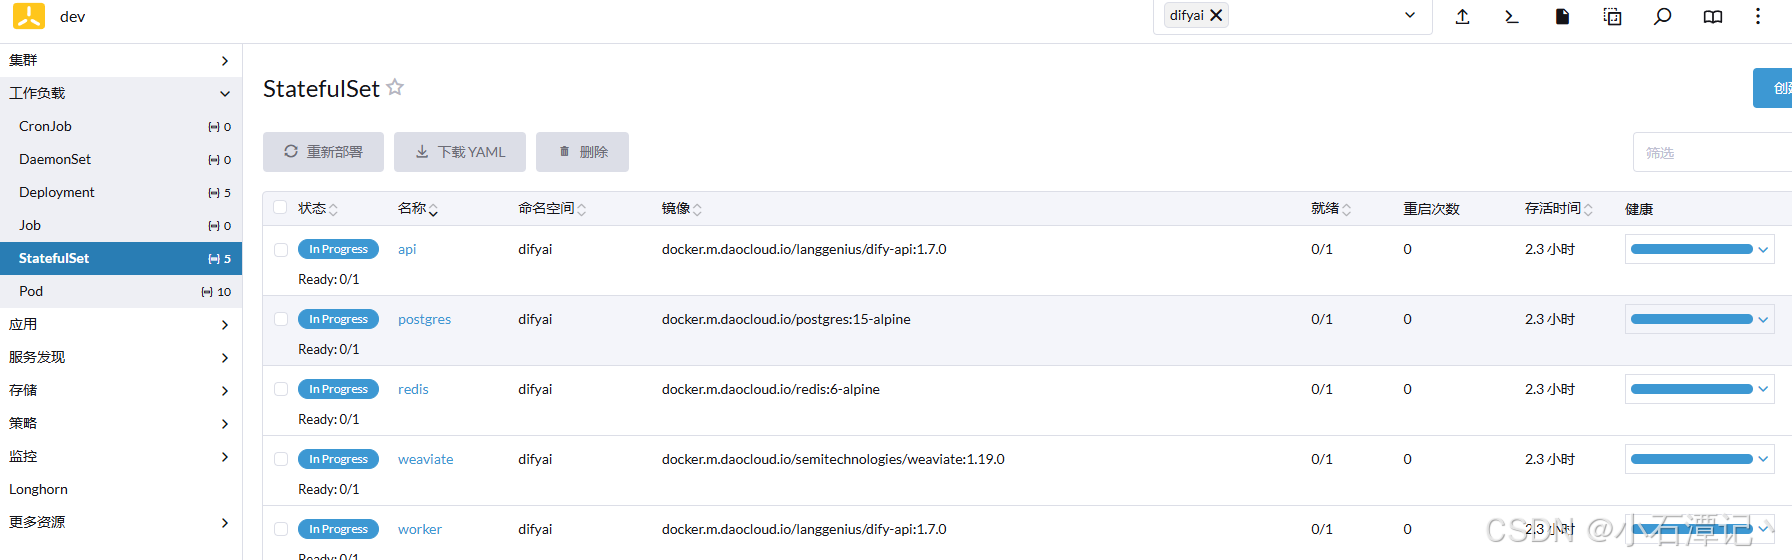1792x560 pixels.
Task: Check the redis row checkbox
Action: [281, 389]
